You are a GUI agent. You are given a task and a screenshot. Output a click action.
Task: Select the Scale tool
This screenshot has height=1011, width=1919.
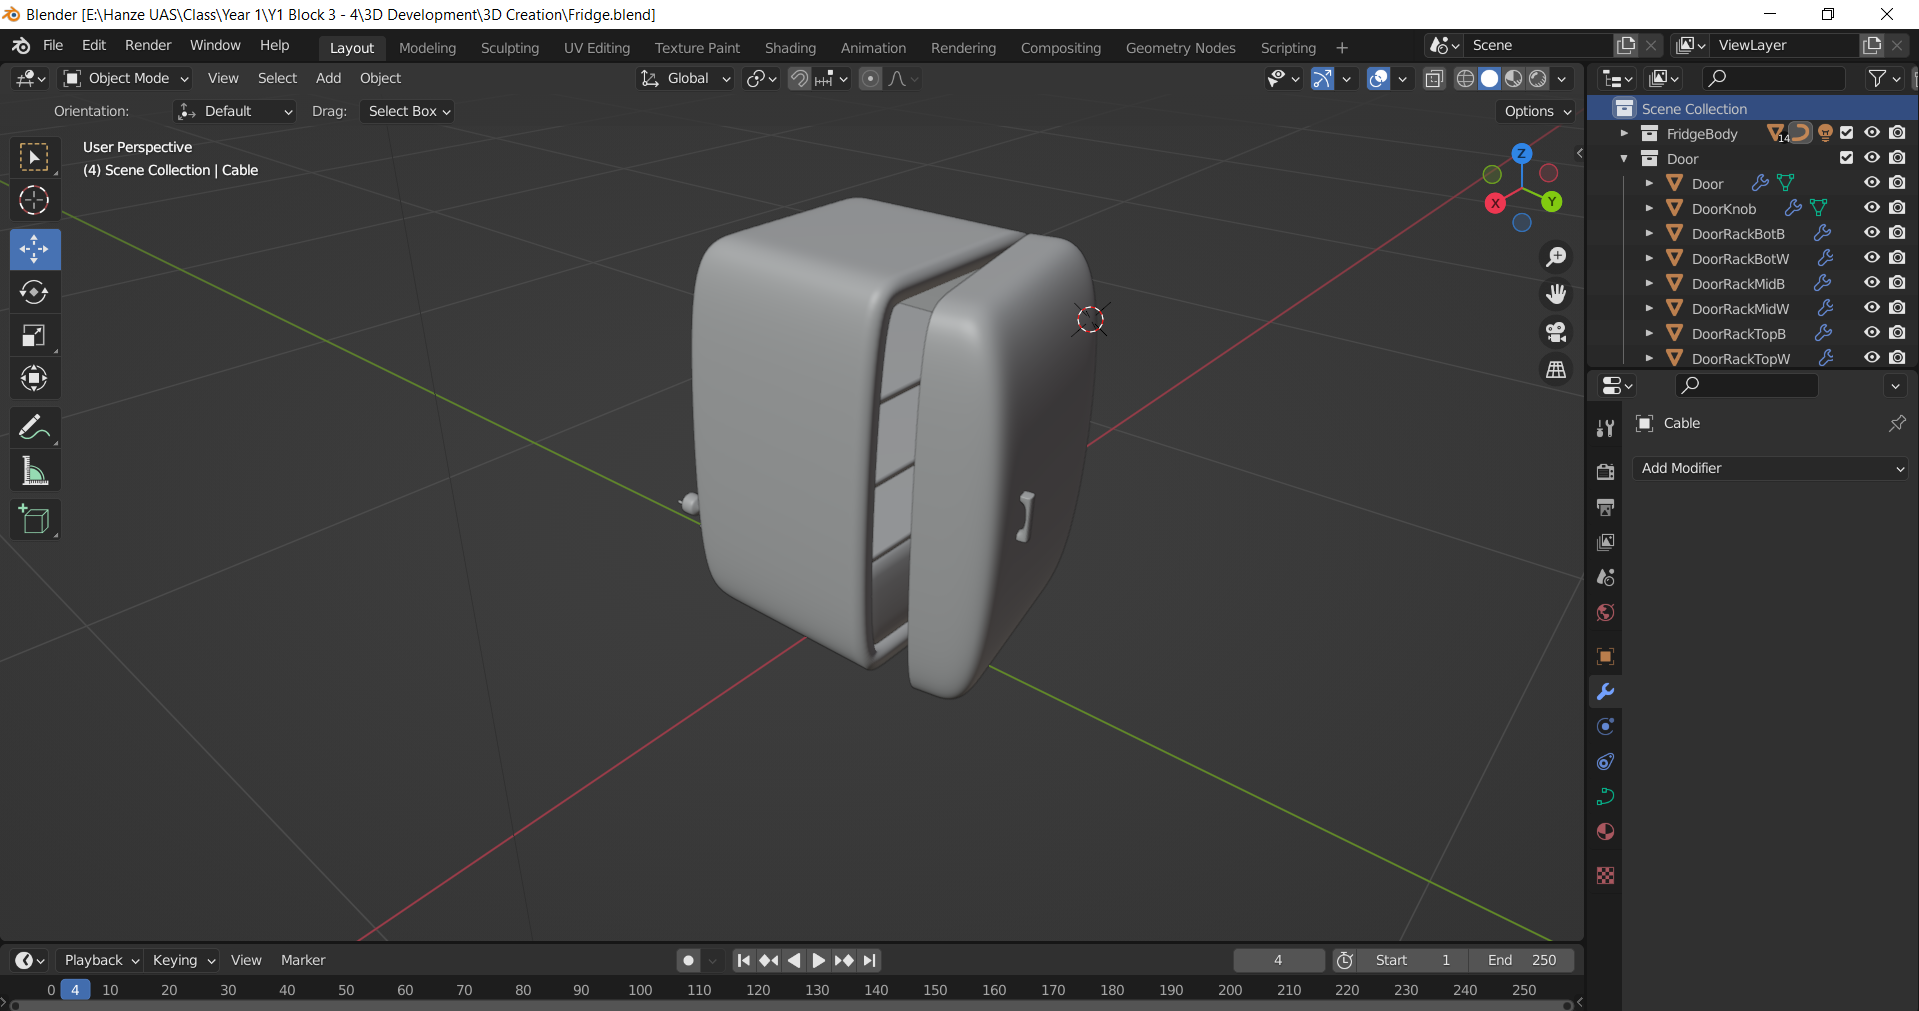[35, 335]
